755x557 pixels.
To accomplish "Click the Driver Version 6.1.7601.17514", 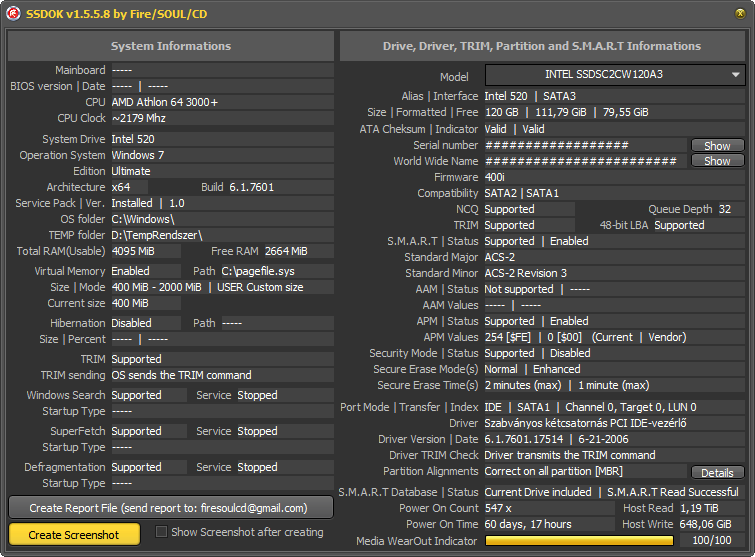I will coord(524,439).
